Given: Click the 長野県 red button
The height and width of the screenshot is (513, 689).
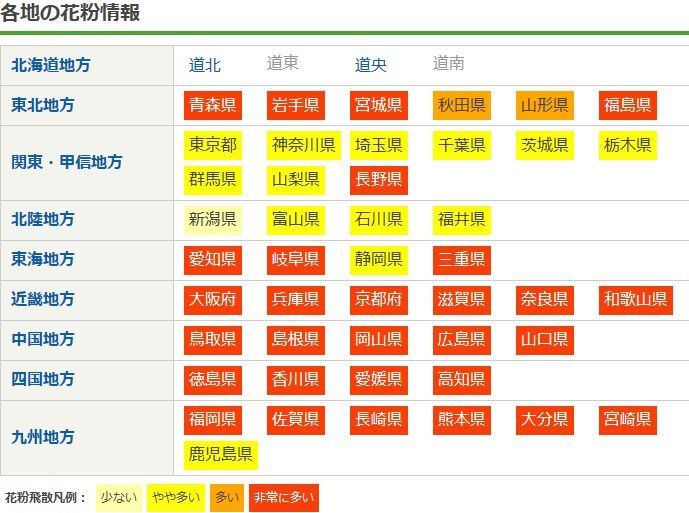Looking at the screenshot, I should pyautogui.click(x=379, y=179).
